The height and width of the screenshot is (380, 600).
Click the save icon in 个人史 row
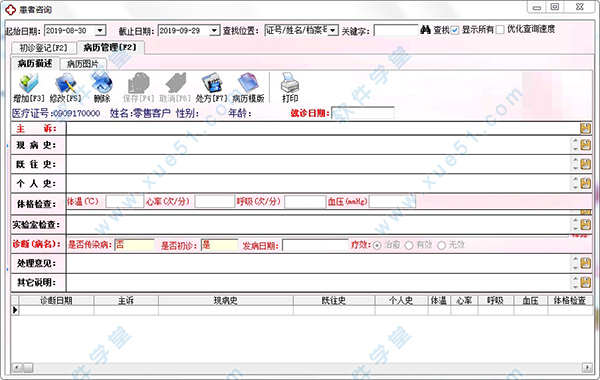coord(585,183)
